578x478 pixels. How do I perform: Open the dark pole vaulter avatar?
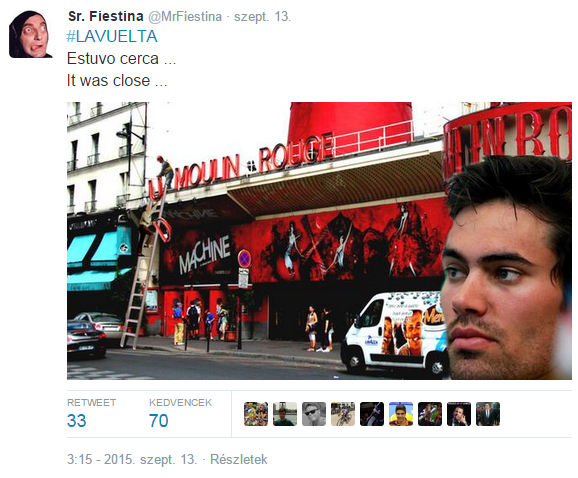pyautogui.click(x=372, y=414)
